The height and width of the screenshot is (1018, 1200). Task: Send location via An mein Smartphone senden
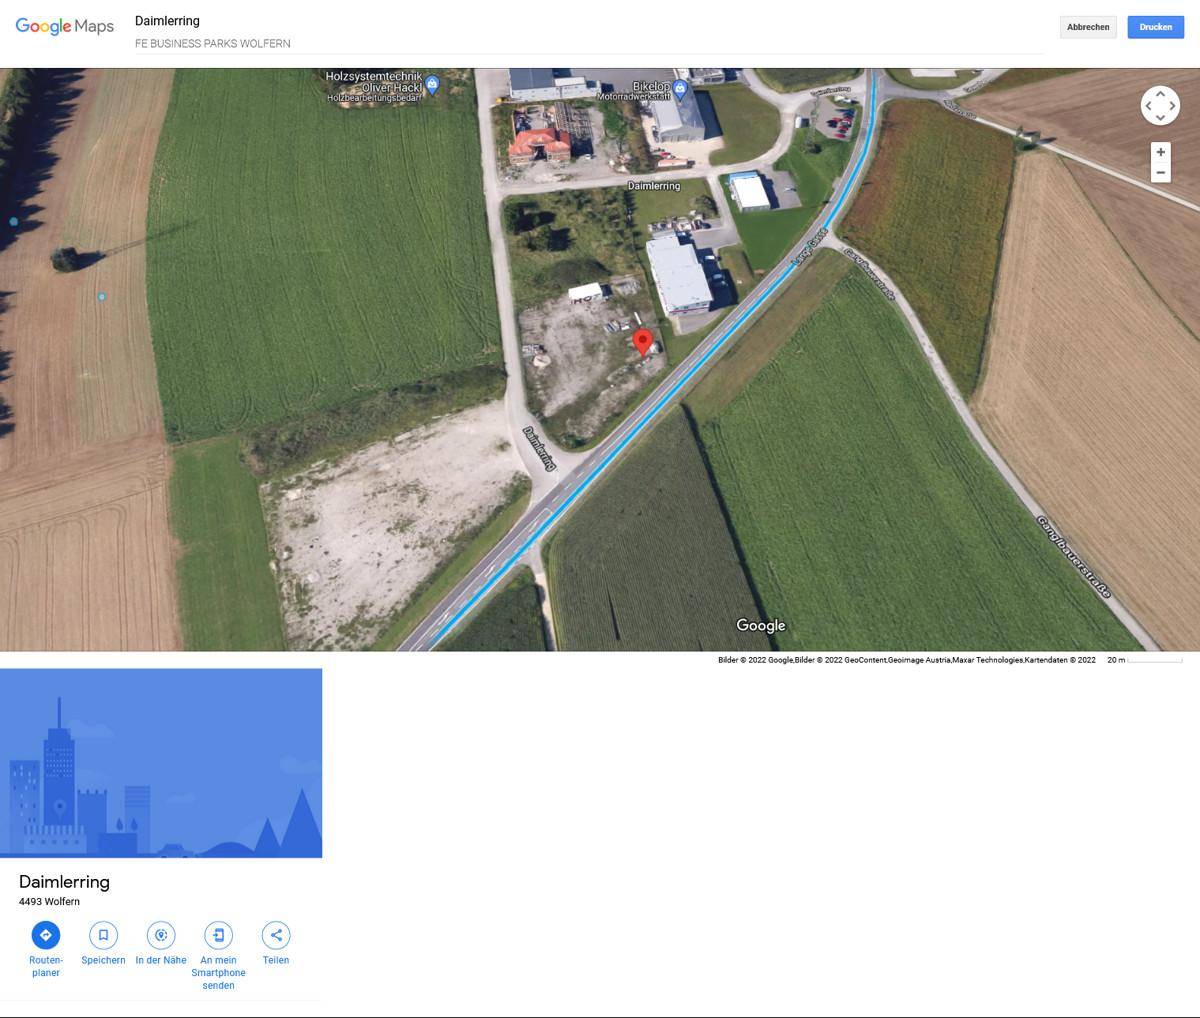pos(218,935)
